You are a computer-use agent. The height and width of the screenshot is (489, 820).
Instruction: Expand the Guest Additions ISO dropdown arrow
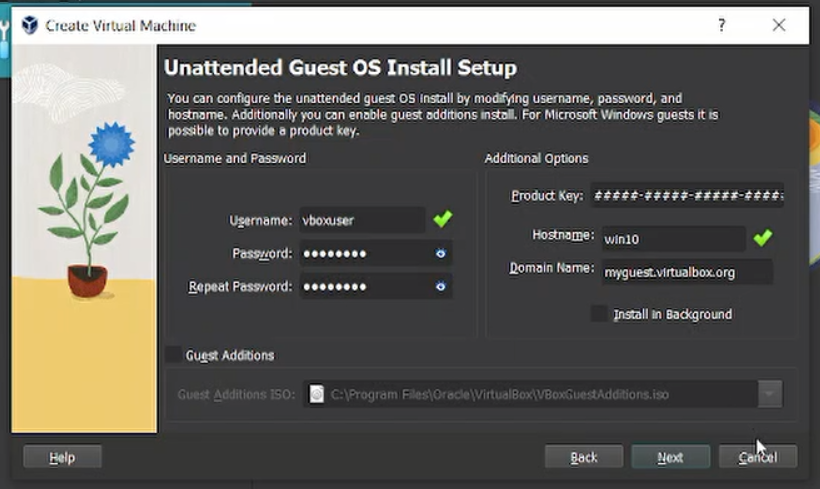pyautogui.click(x=769, y=394)
